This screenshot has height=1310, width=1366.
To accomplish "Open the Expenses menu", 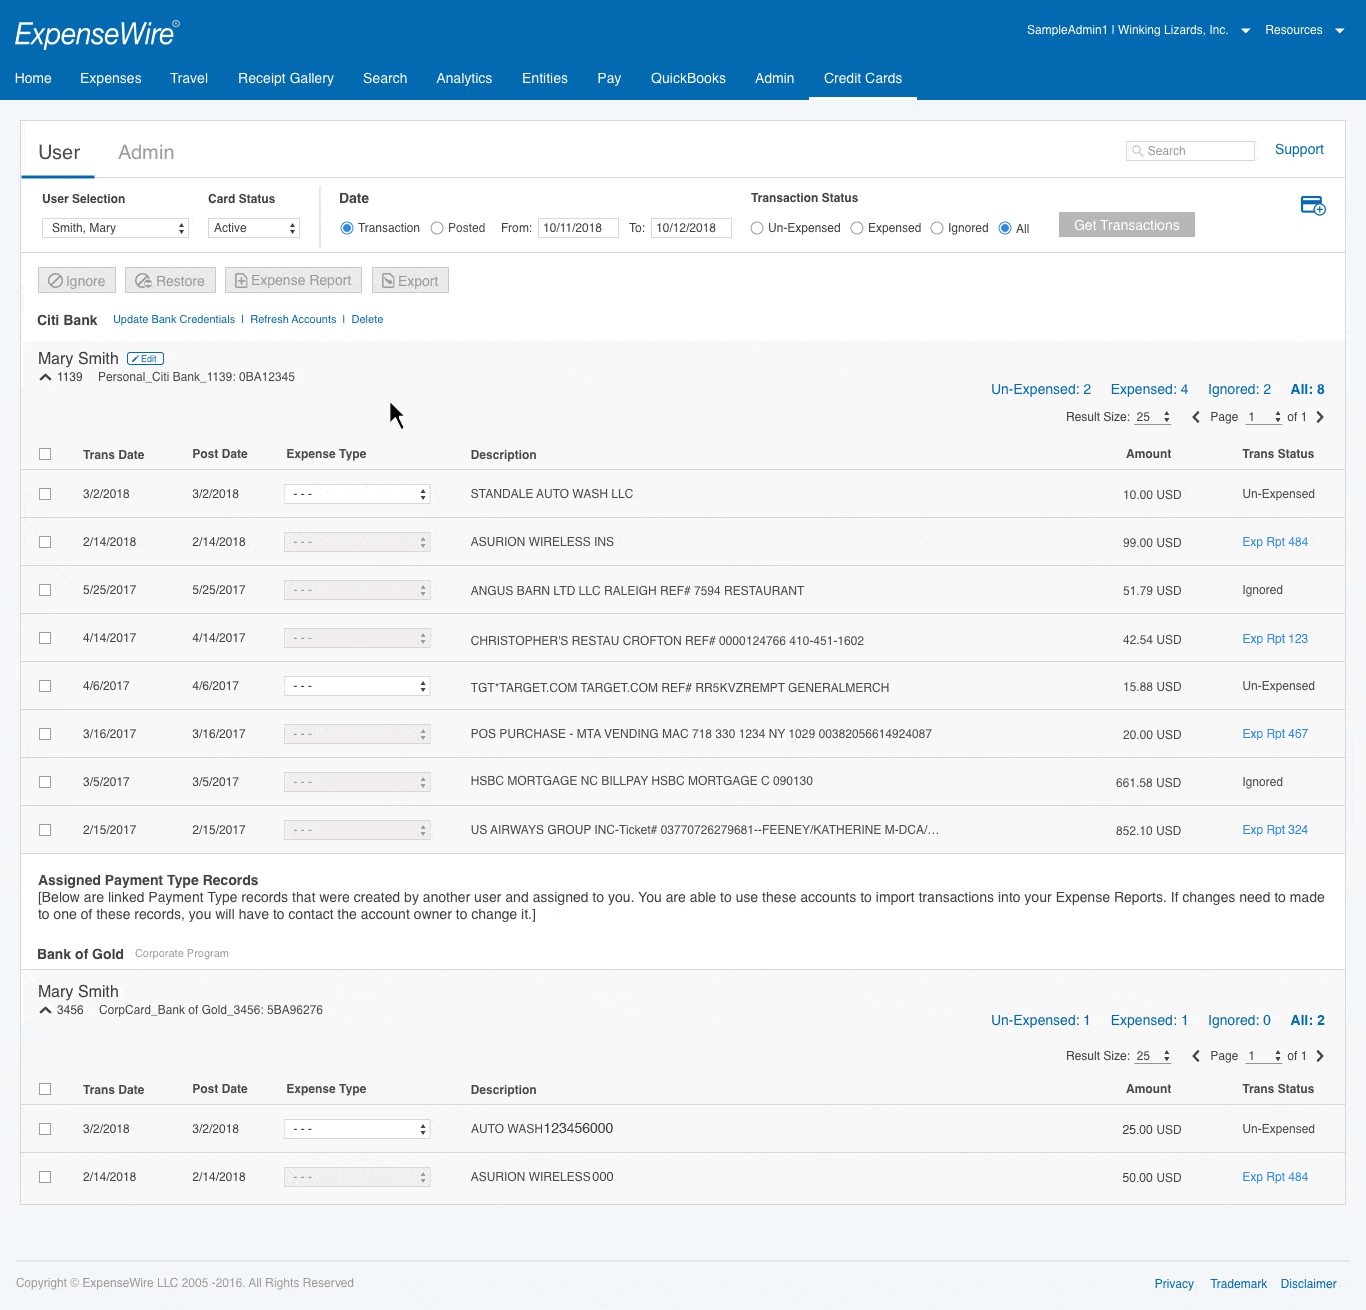I will point(111,78).
